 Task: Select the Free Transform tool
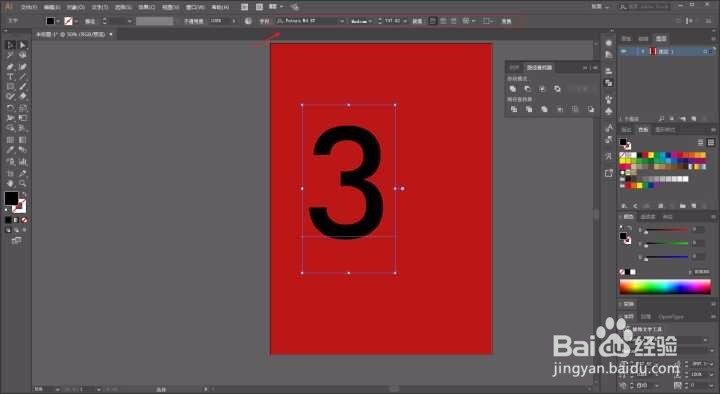[22, 118]
